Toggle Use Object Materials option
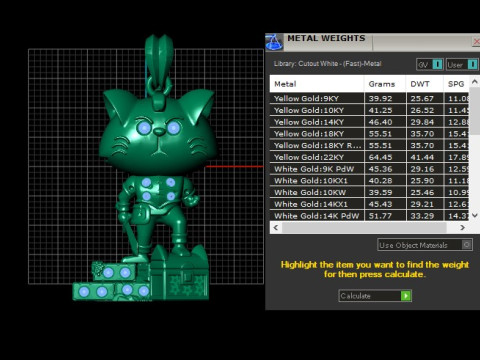 (425, 245)
